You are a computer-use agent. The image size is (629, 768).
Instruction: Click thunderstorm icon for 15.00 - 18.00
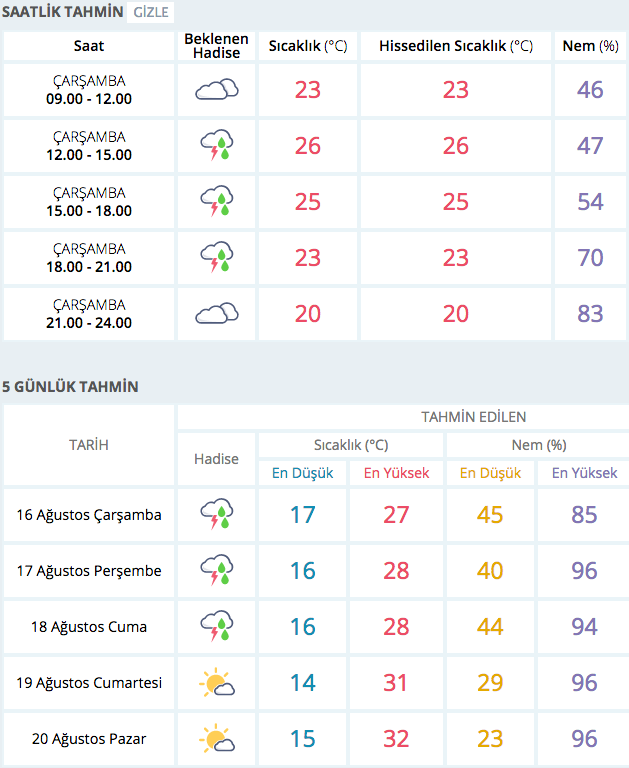[216, 202]
